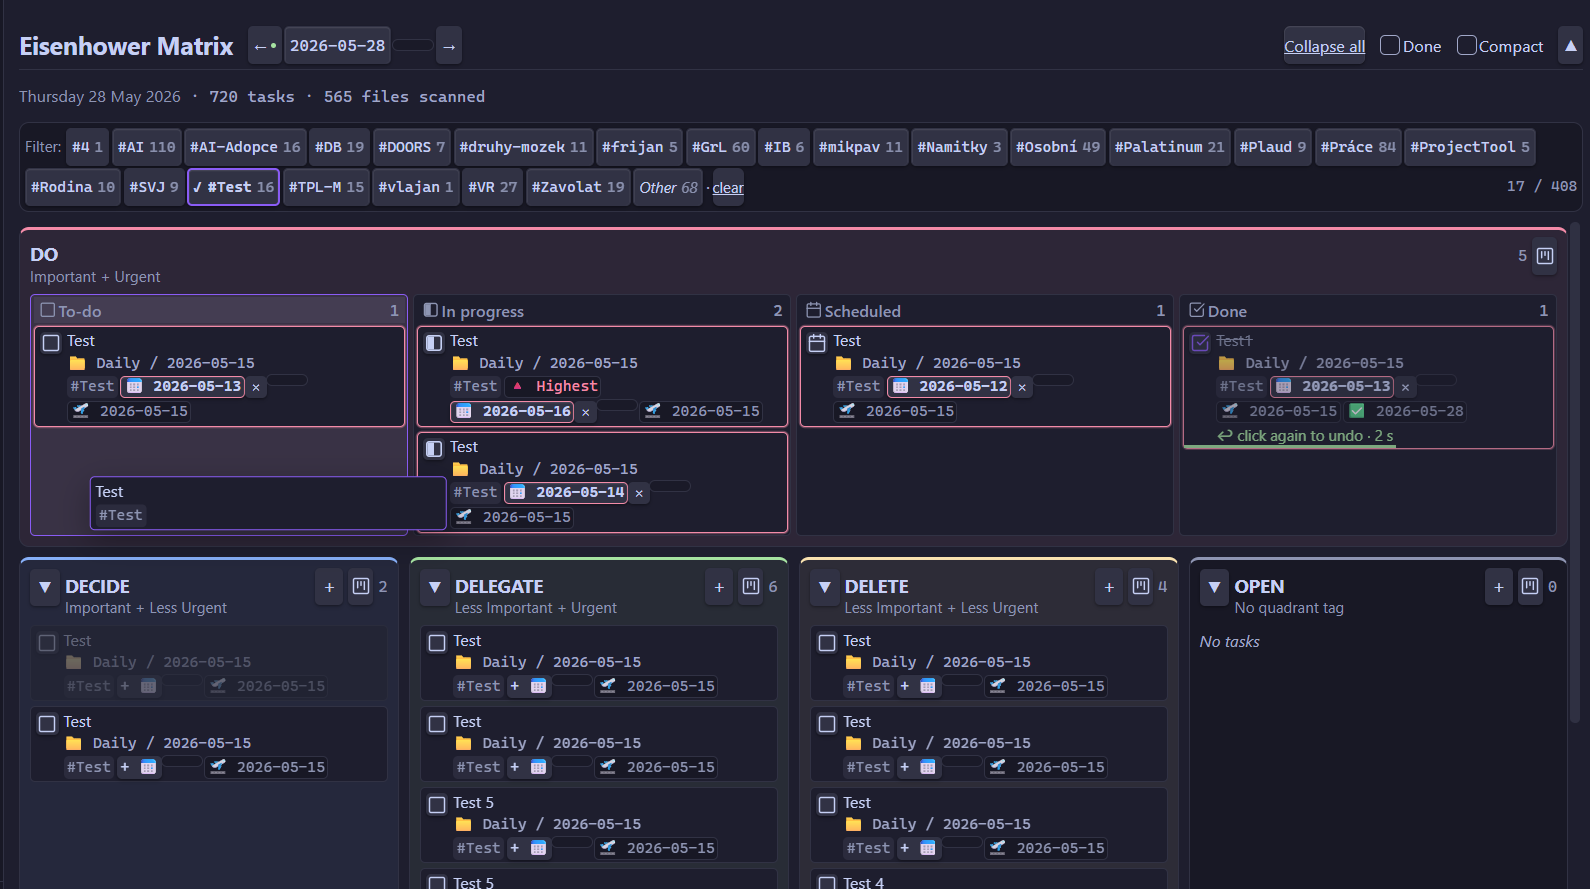Filter by #Palatinum tag
The image size is (1590, 889).
[1169, 147]
